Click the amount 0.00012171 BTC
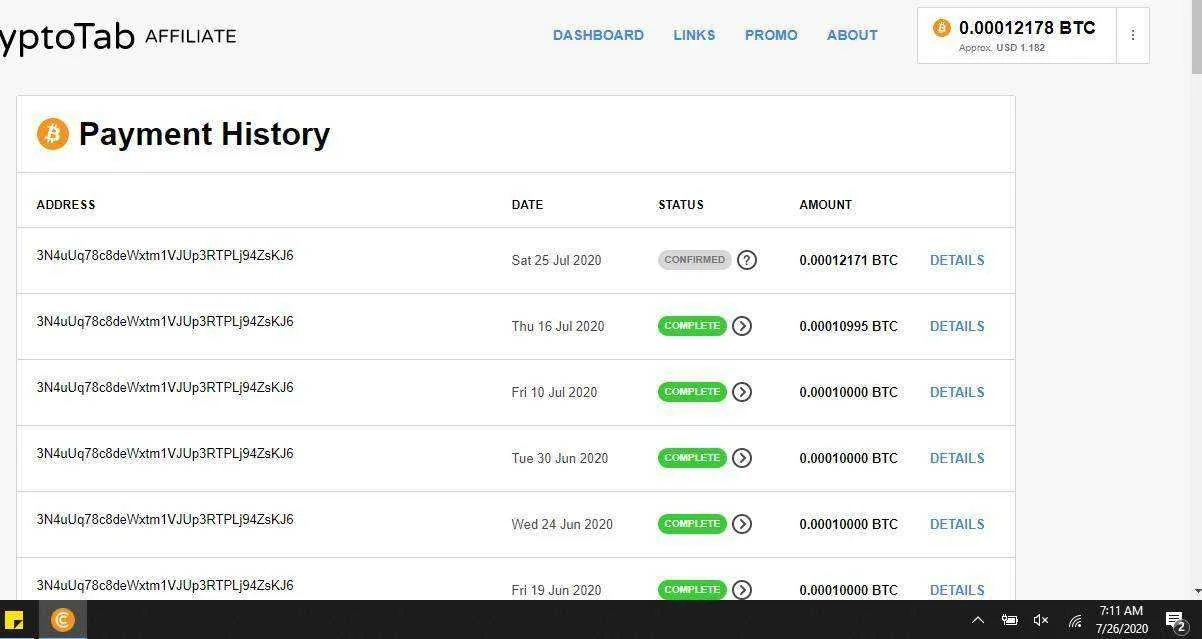 click(x=848, y=260)
